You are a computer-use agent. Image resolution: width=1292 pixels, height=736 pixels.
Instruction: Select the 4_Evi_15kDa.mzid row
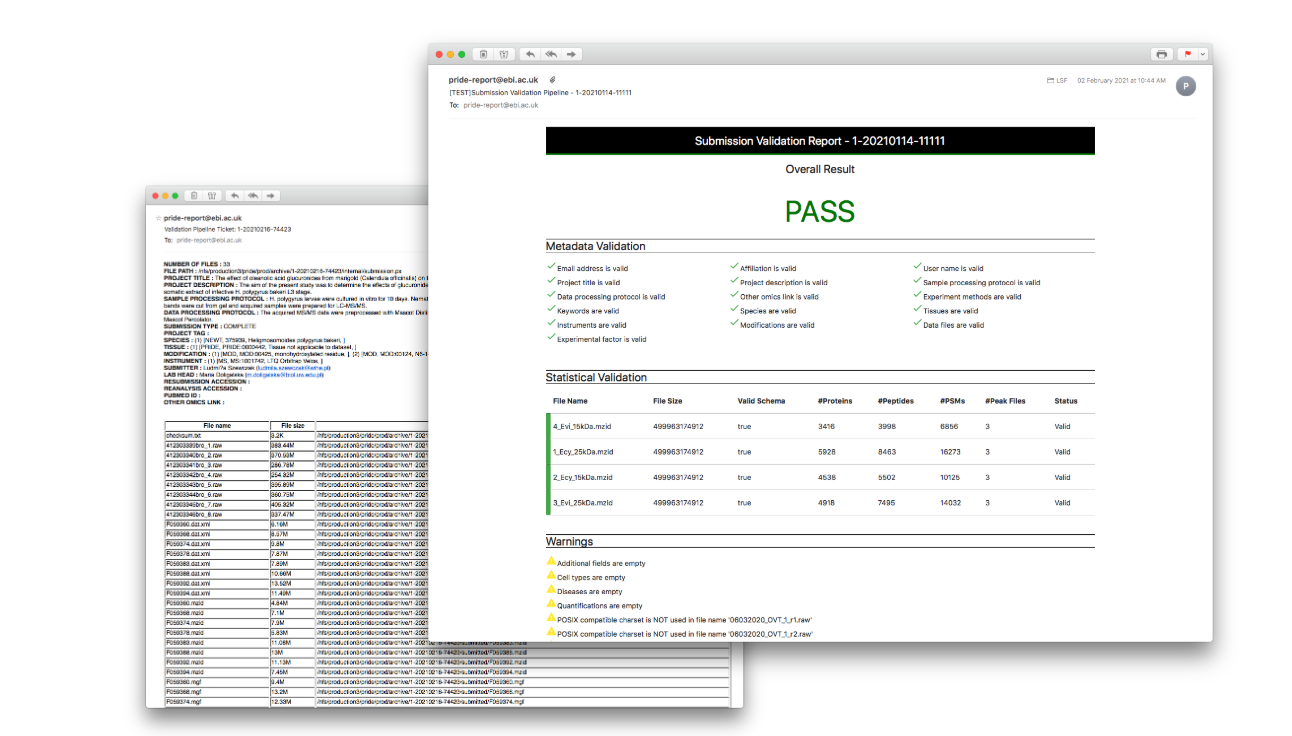click(820, 426)
